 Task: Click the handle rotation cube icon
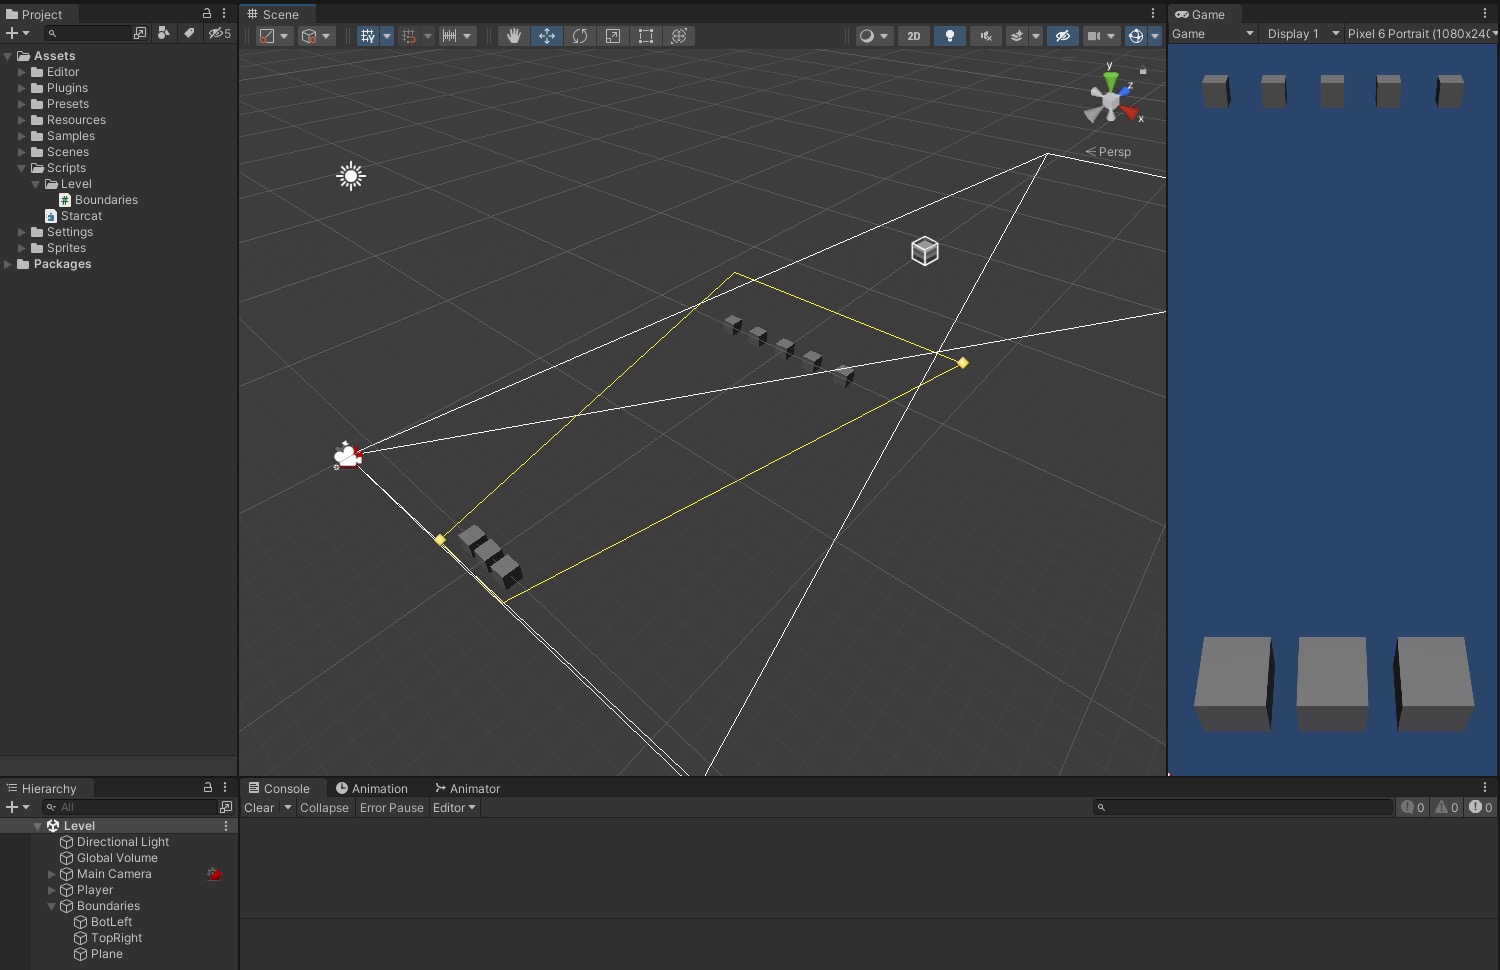[309, 36]
